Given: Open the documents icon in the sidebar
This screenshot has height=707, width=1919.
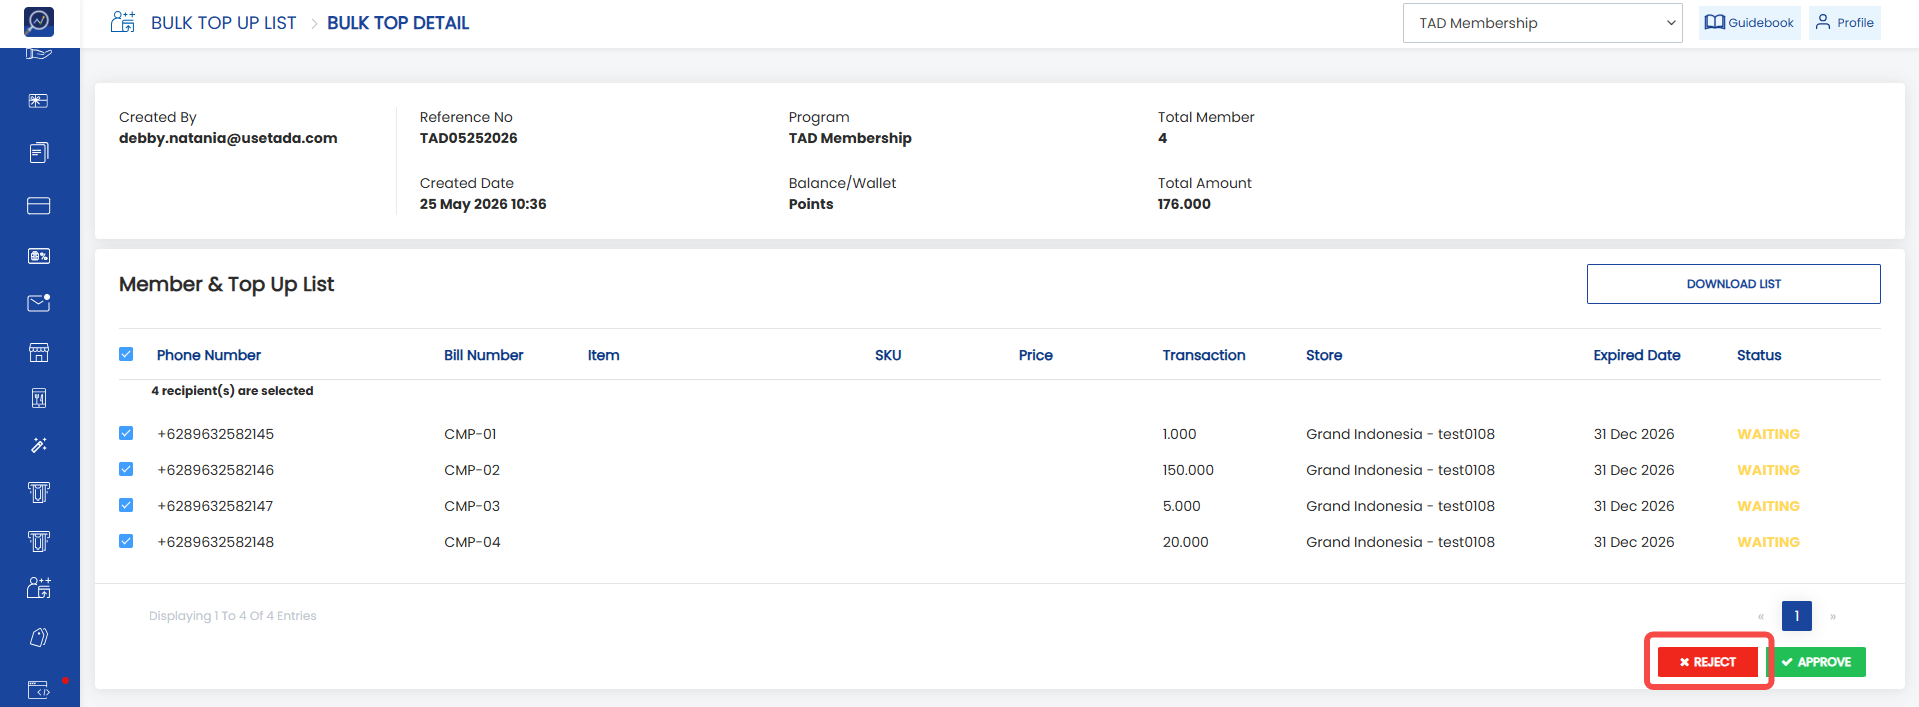Looking at the screenshot, I should tap(39, 152).
